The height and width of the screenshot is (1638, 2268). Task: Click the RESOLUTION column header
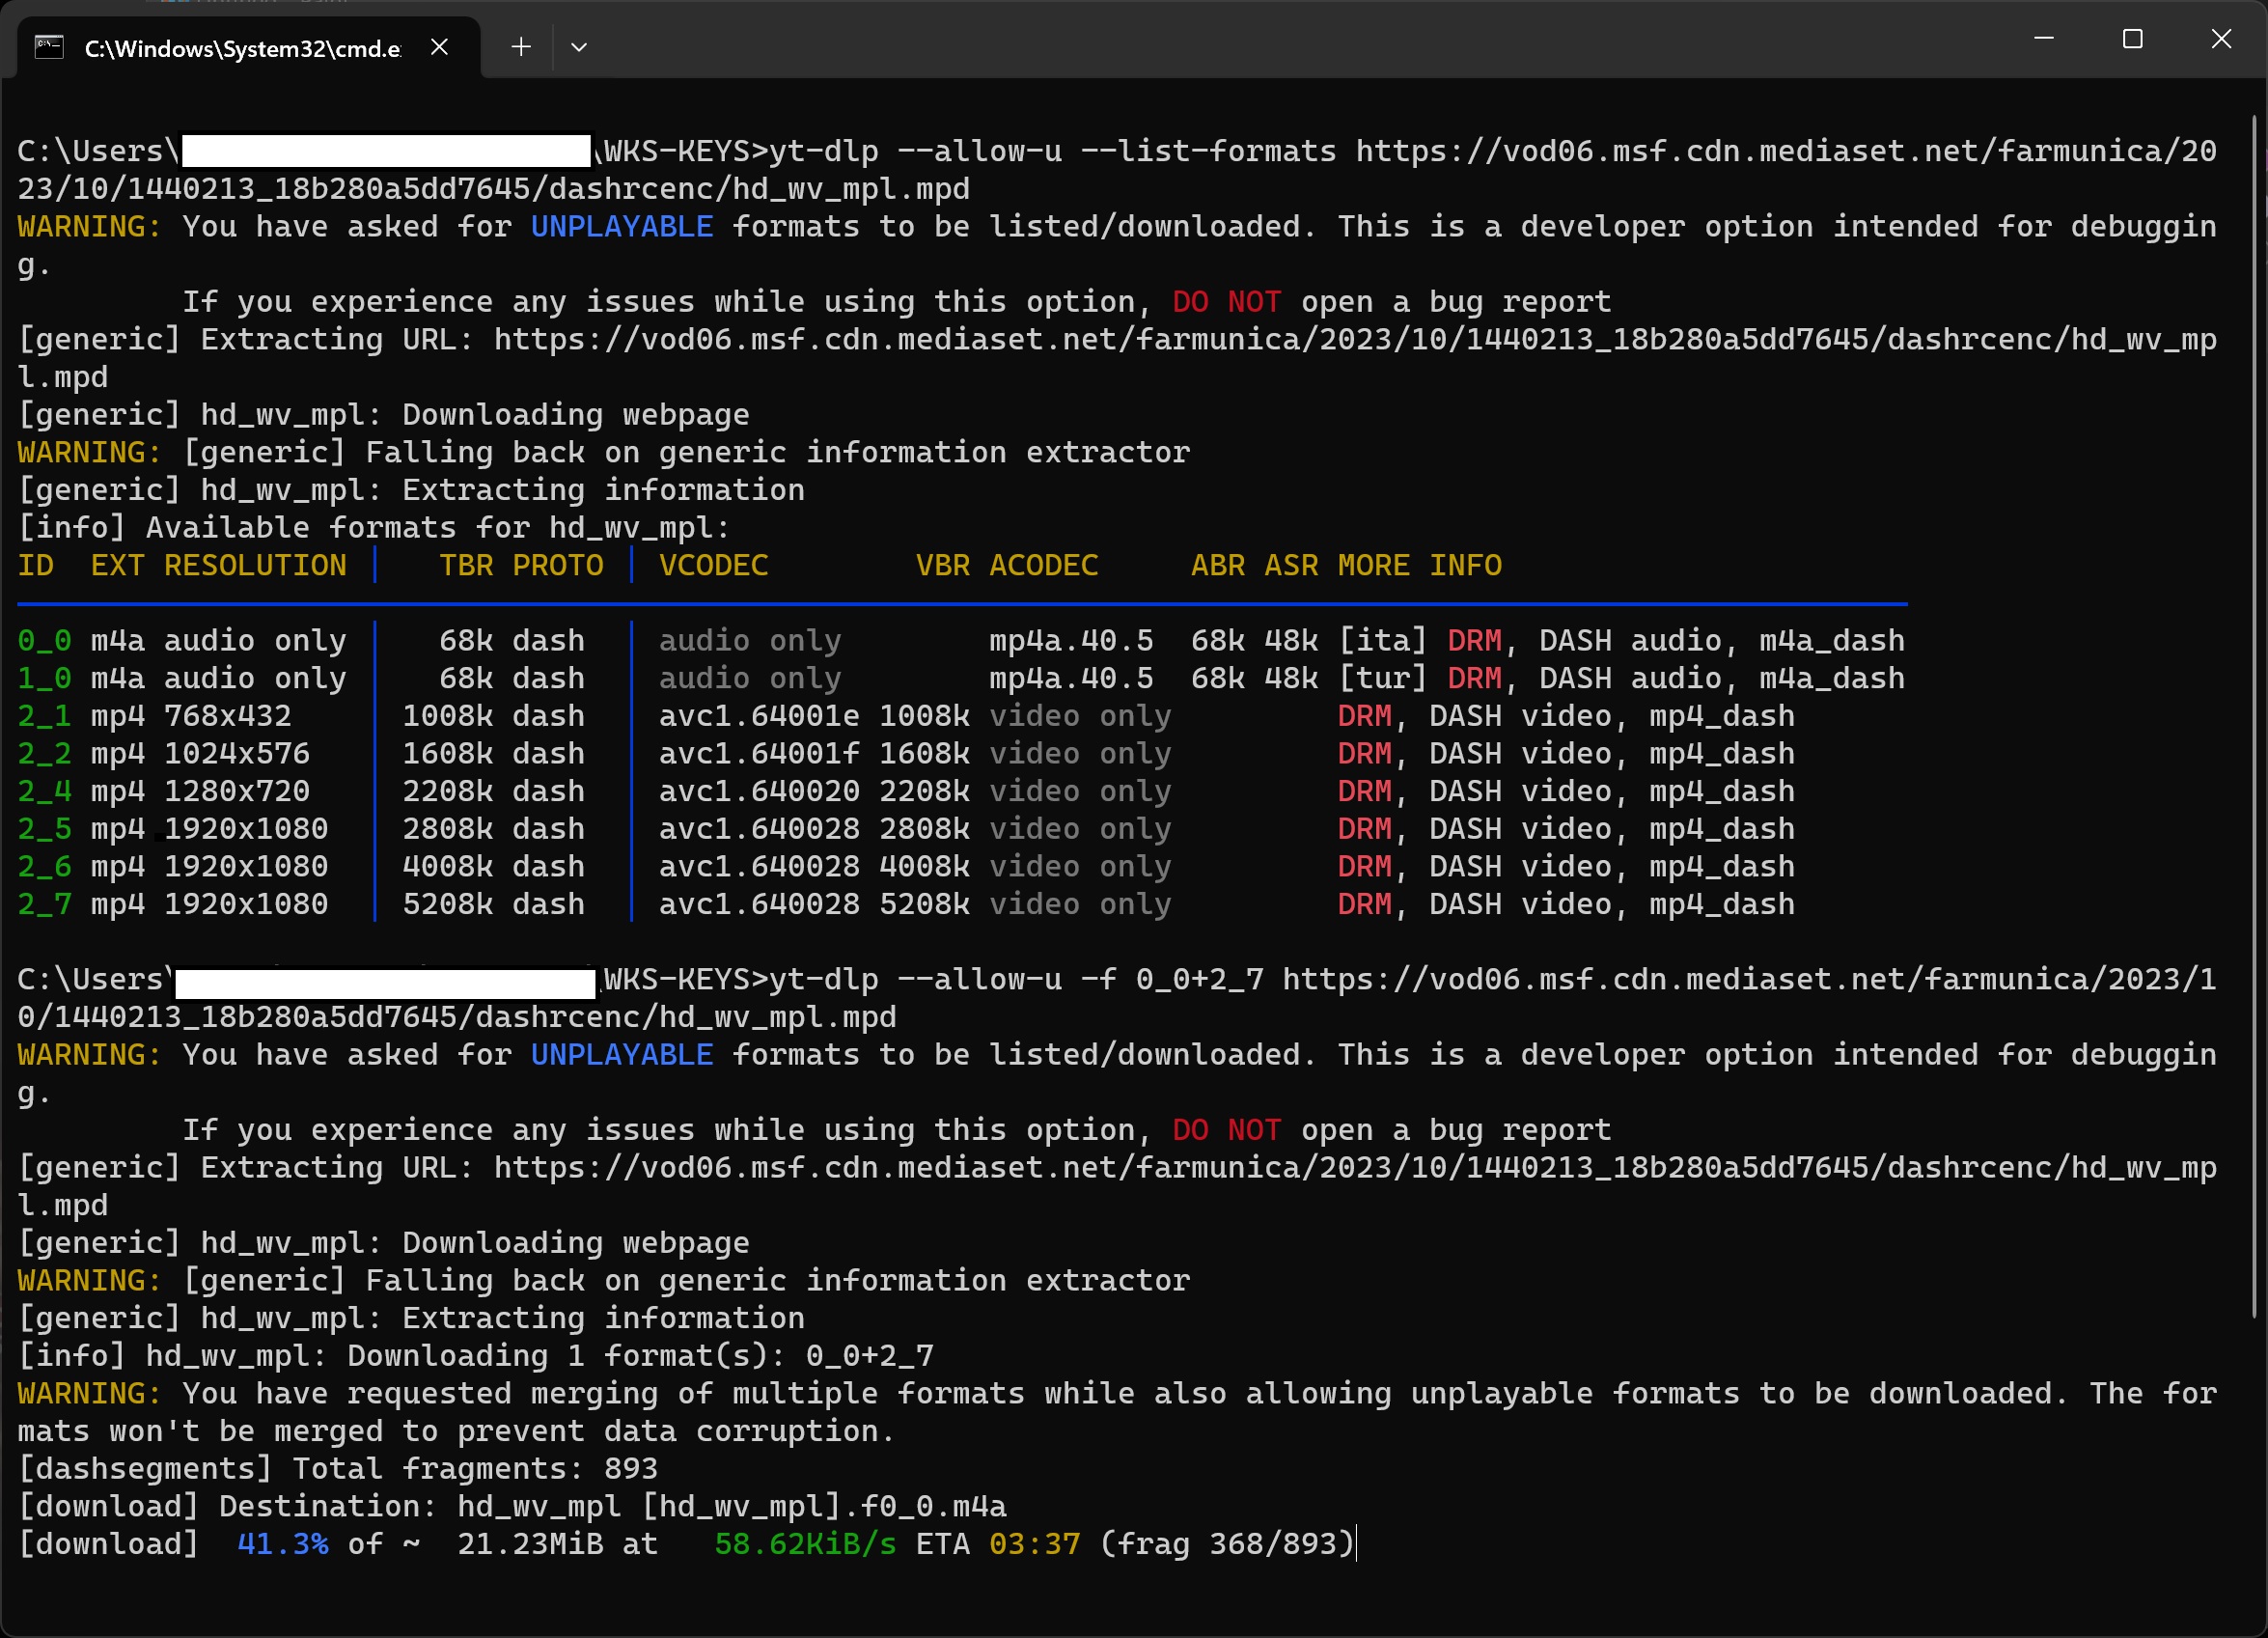pyautogui.click(x=255, y=566)
